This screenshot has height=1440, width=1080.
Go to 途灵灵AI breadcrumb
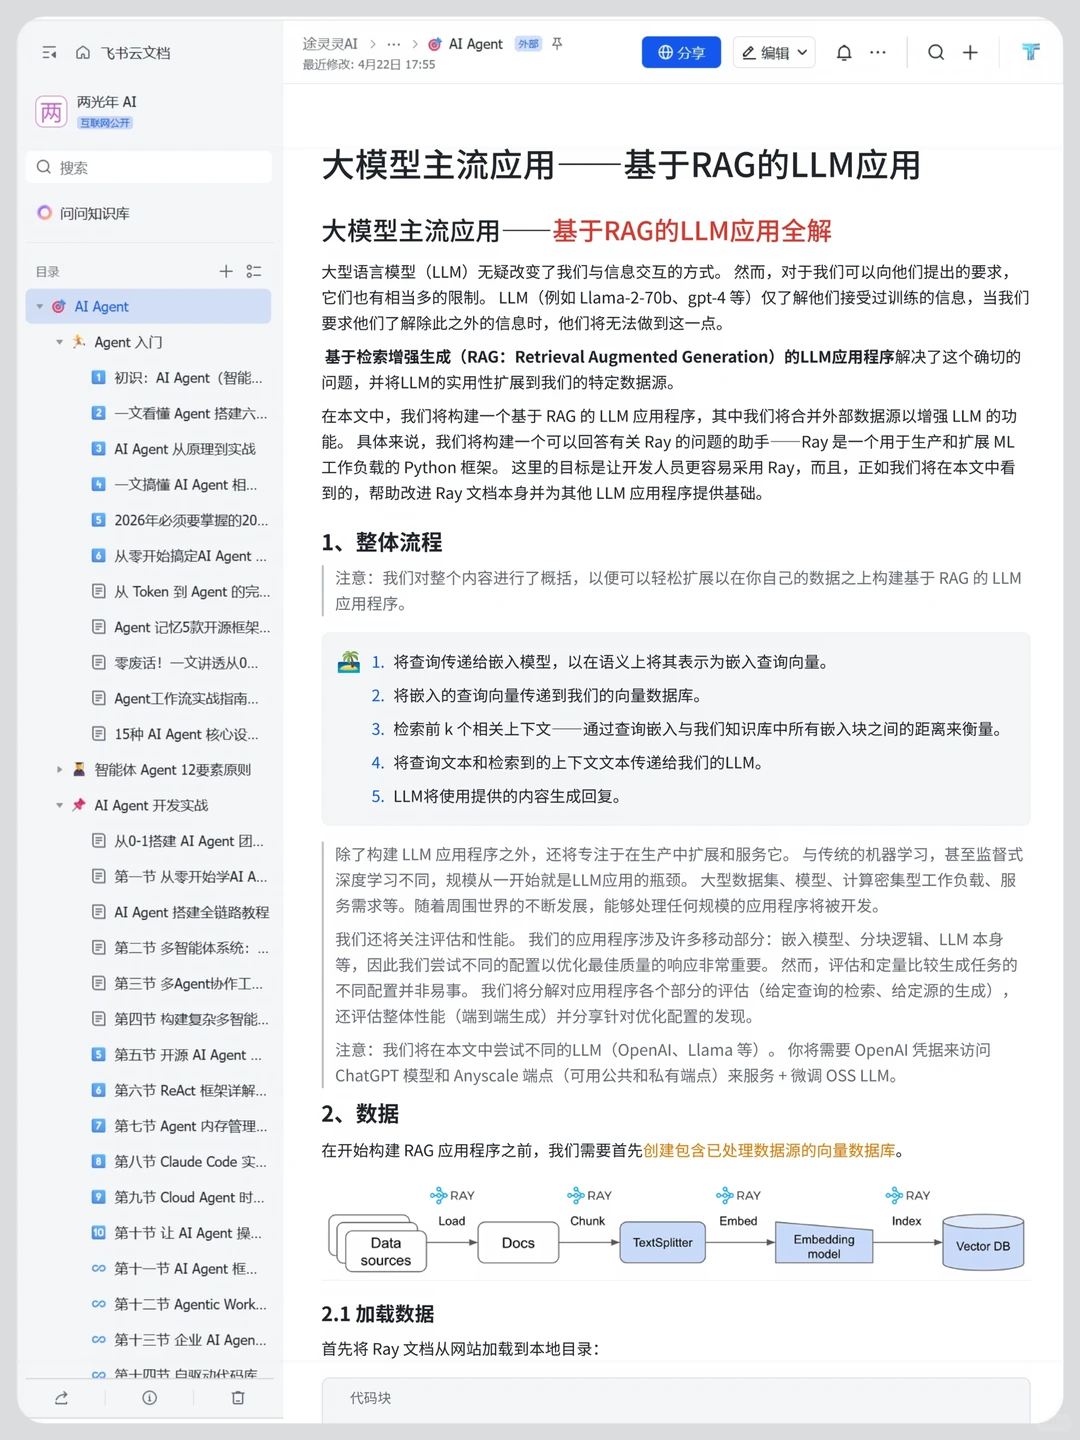click(330, 44)
